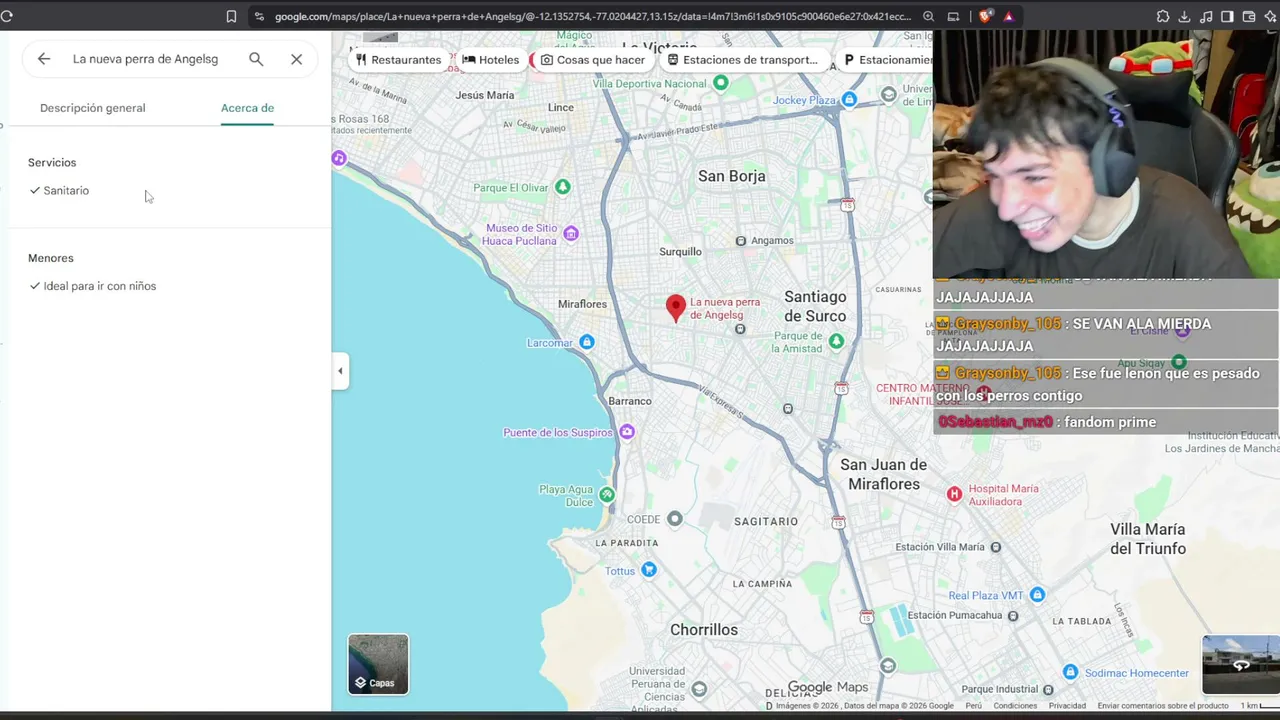Open the Capas layers thumbnail
1280x720 pixels.
[378, 664]
